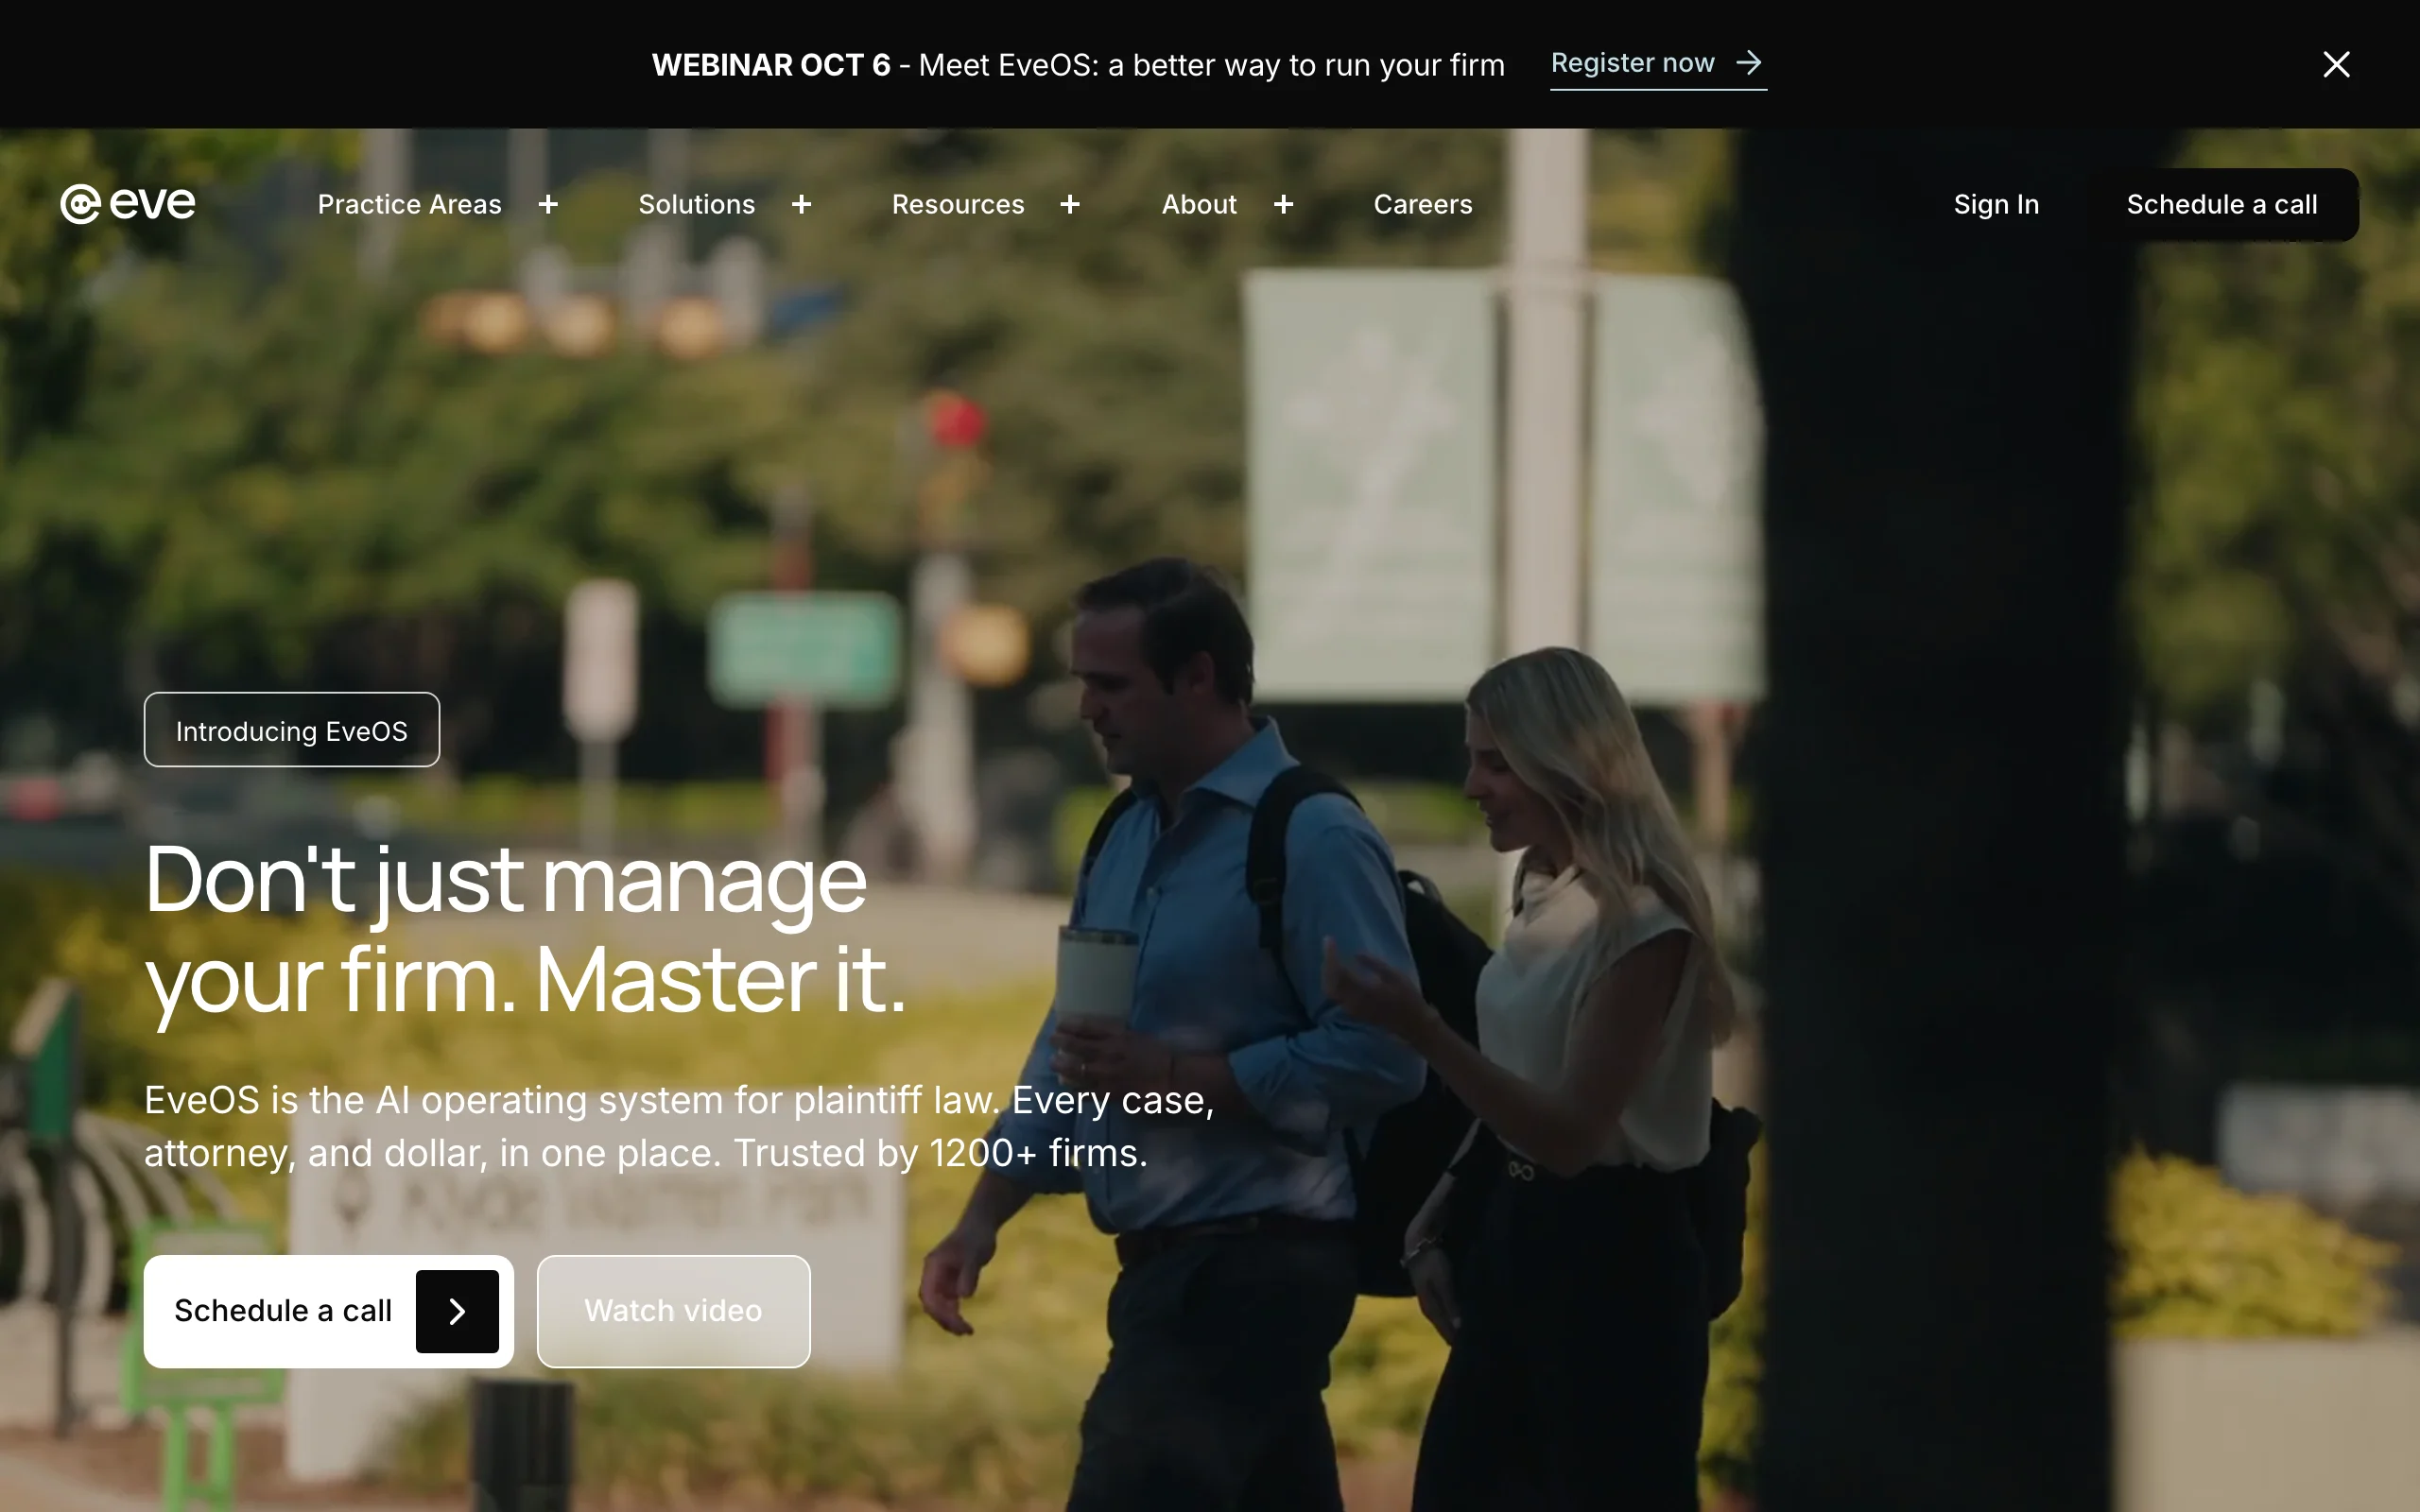
Task: Click the 'EveOS is the AI operating system' paragraph
Action: click(680, 1126)
